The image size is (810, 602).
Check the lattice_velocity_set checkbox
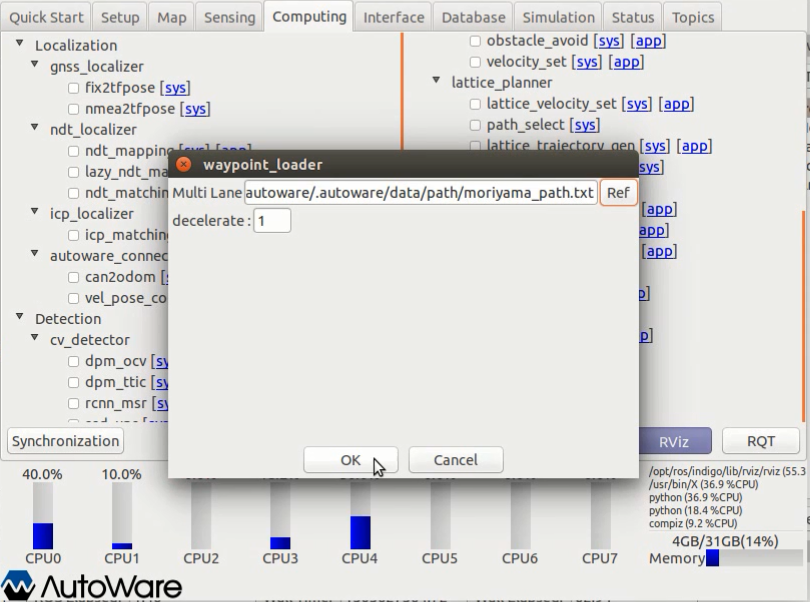tap(475, 104)
